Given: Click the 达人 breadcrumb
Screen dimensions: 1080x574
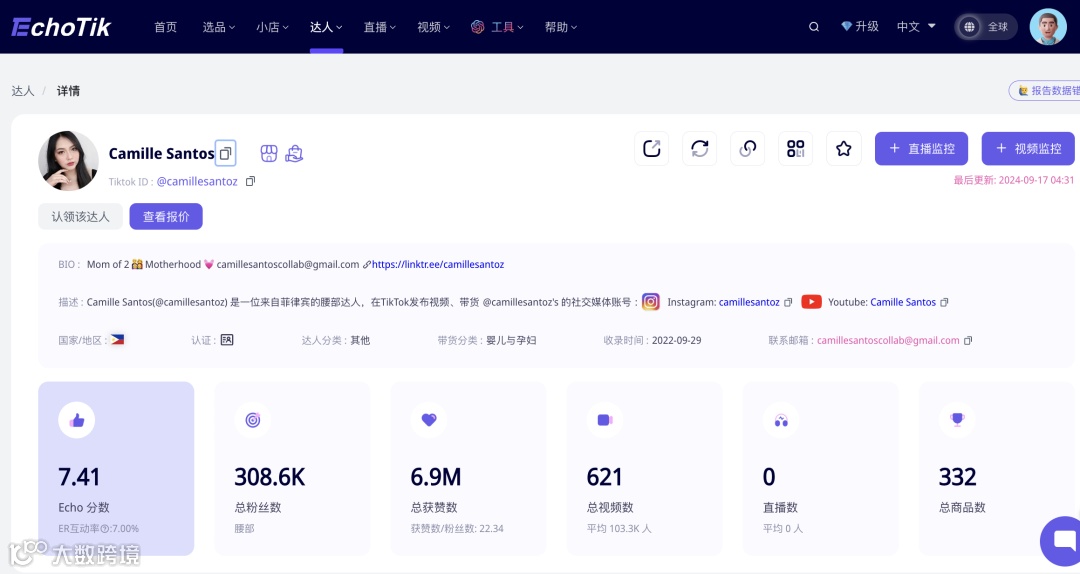Looking at the screenshot, I should 23,91.
